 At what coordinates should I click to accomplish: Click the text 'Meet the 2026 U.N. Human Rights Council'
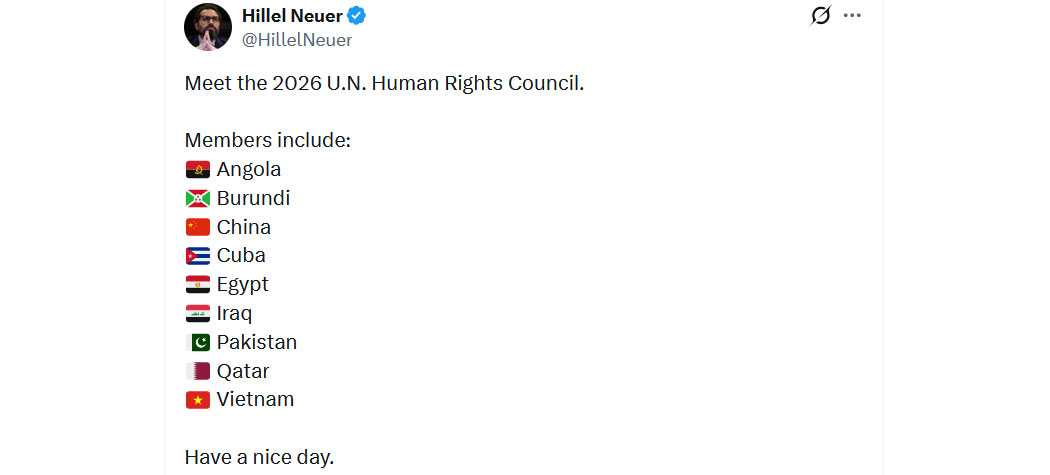coord(384,84)
